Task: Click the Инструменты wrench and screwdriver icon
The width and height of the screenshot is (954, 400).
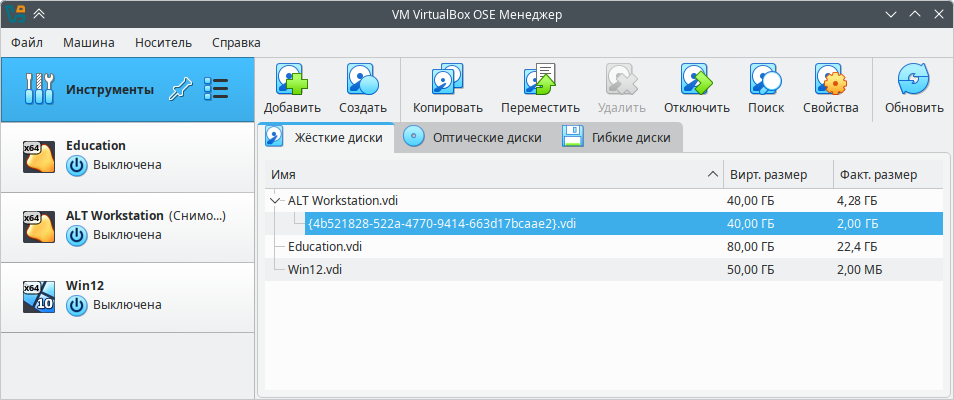Action: click(x=40, y=89)
